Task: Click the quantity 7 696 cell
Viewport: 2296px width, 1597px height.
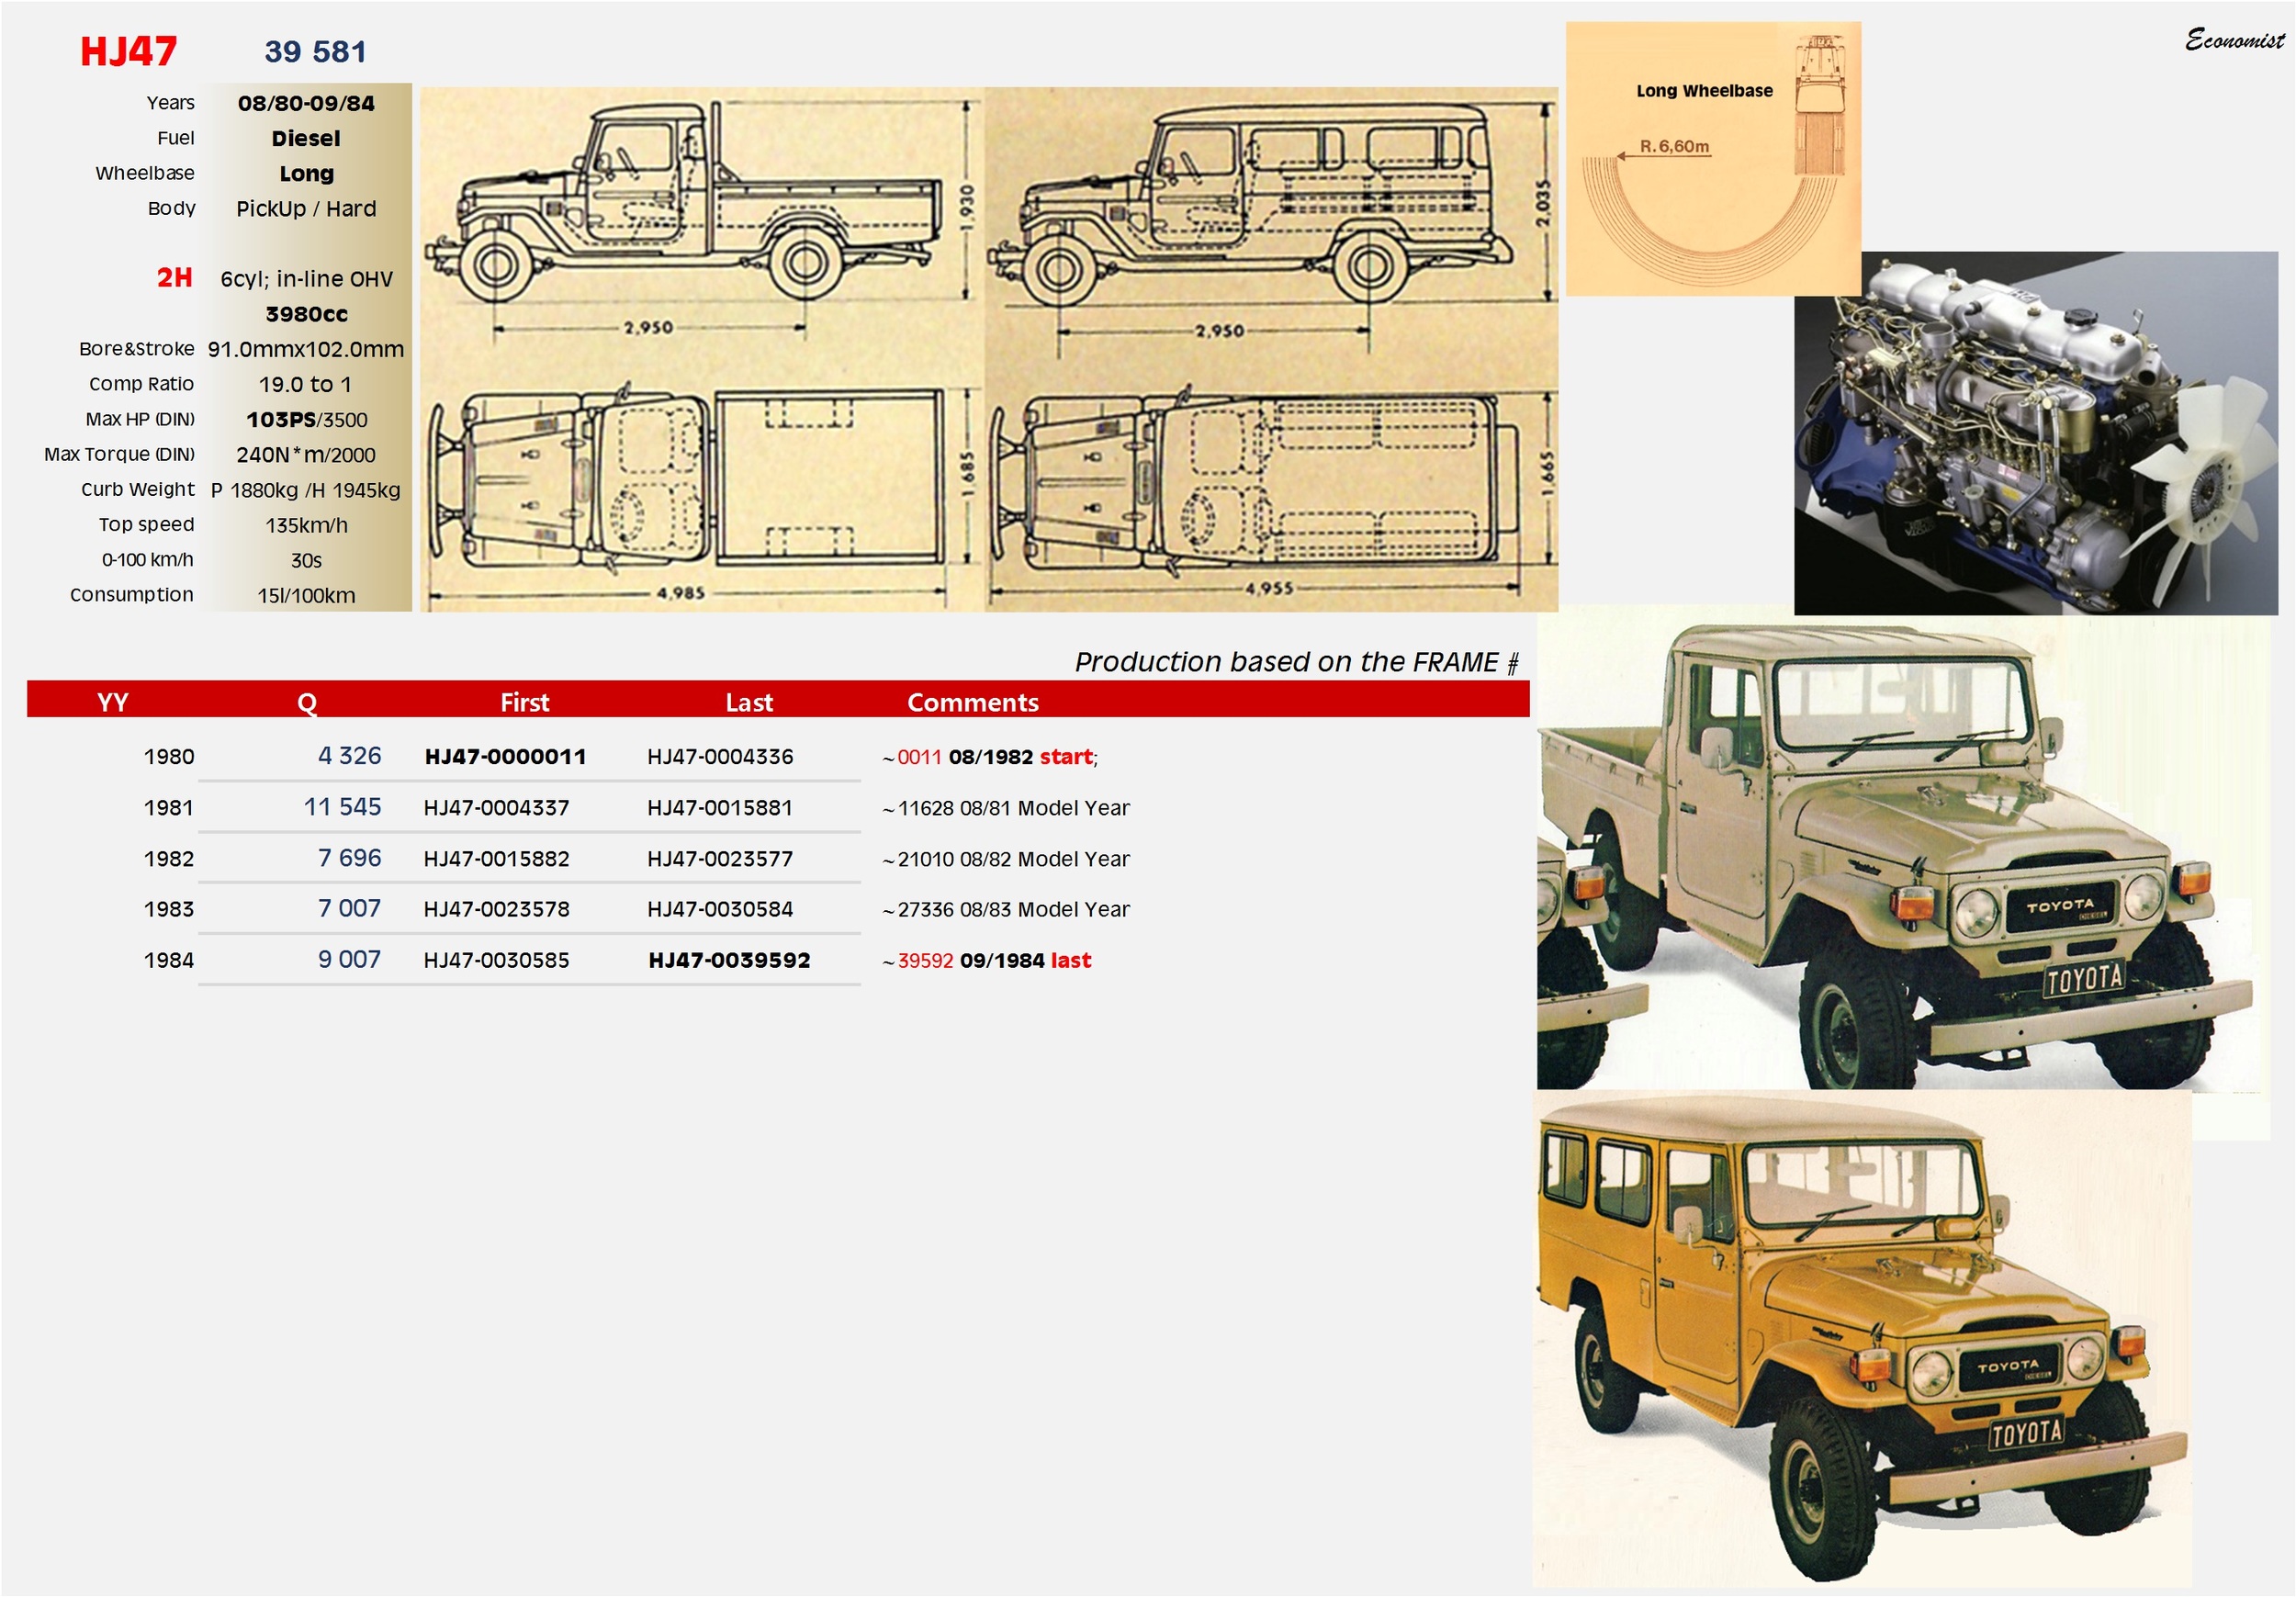Action: pyautogui.click(x=349, y=857)
